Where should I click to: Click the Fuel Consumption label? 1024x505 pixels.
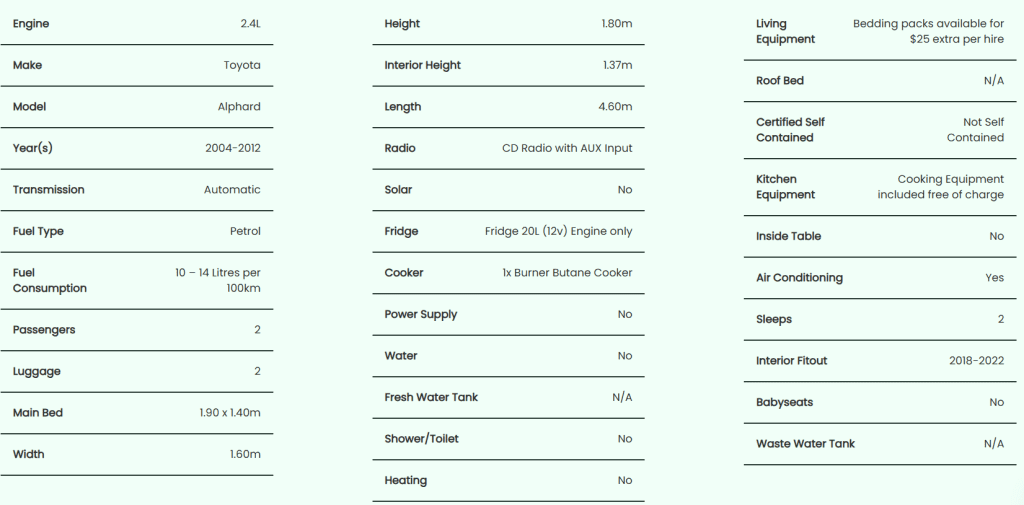click(x=50, y=280)
